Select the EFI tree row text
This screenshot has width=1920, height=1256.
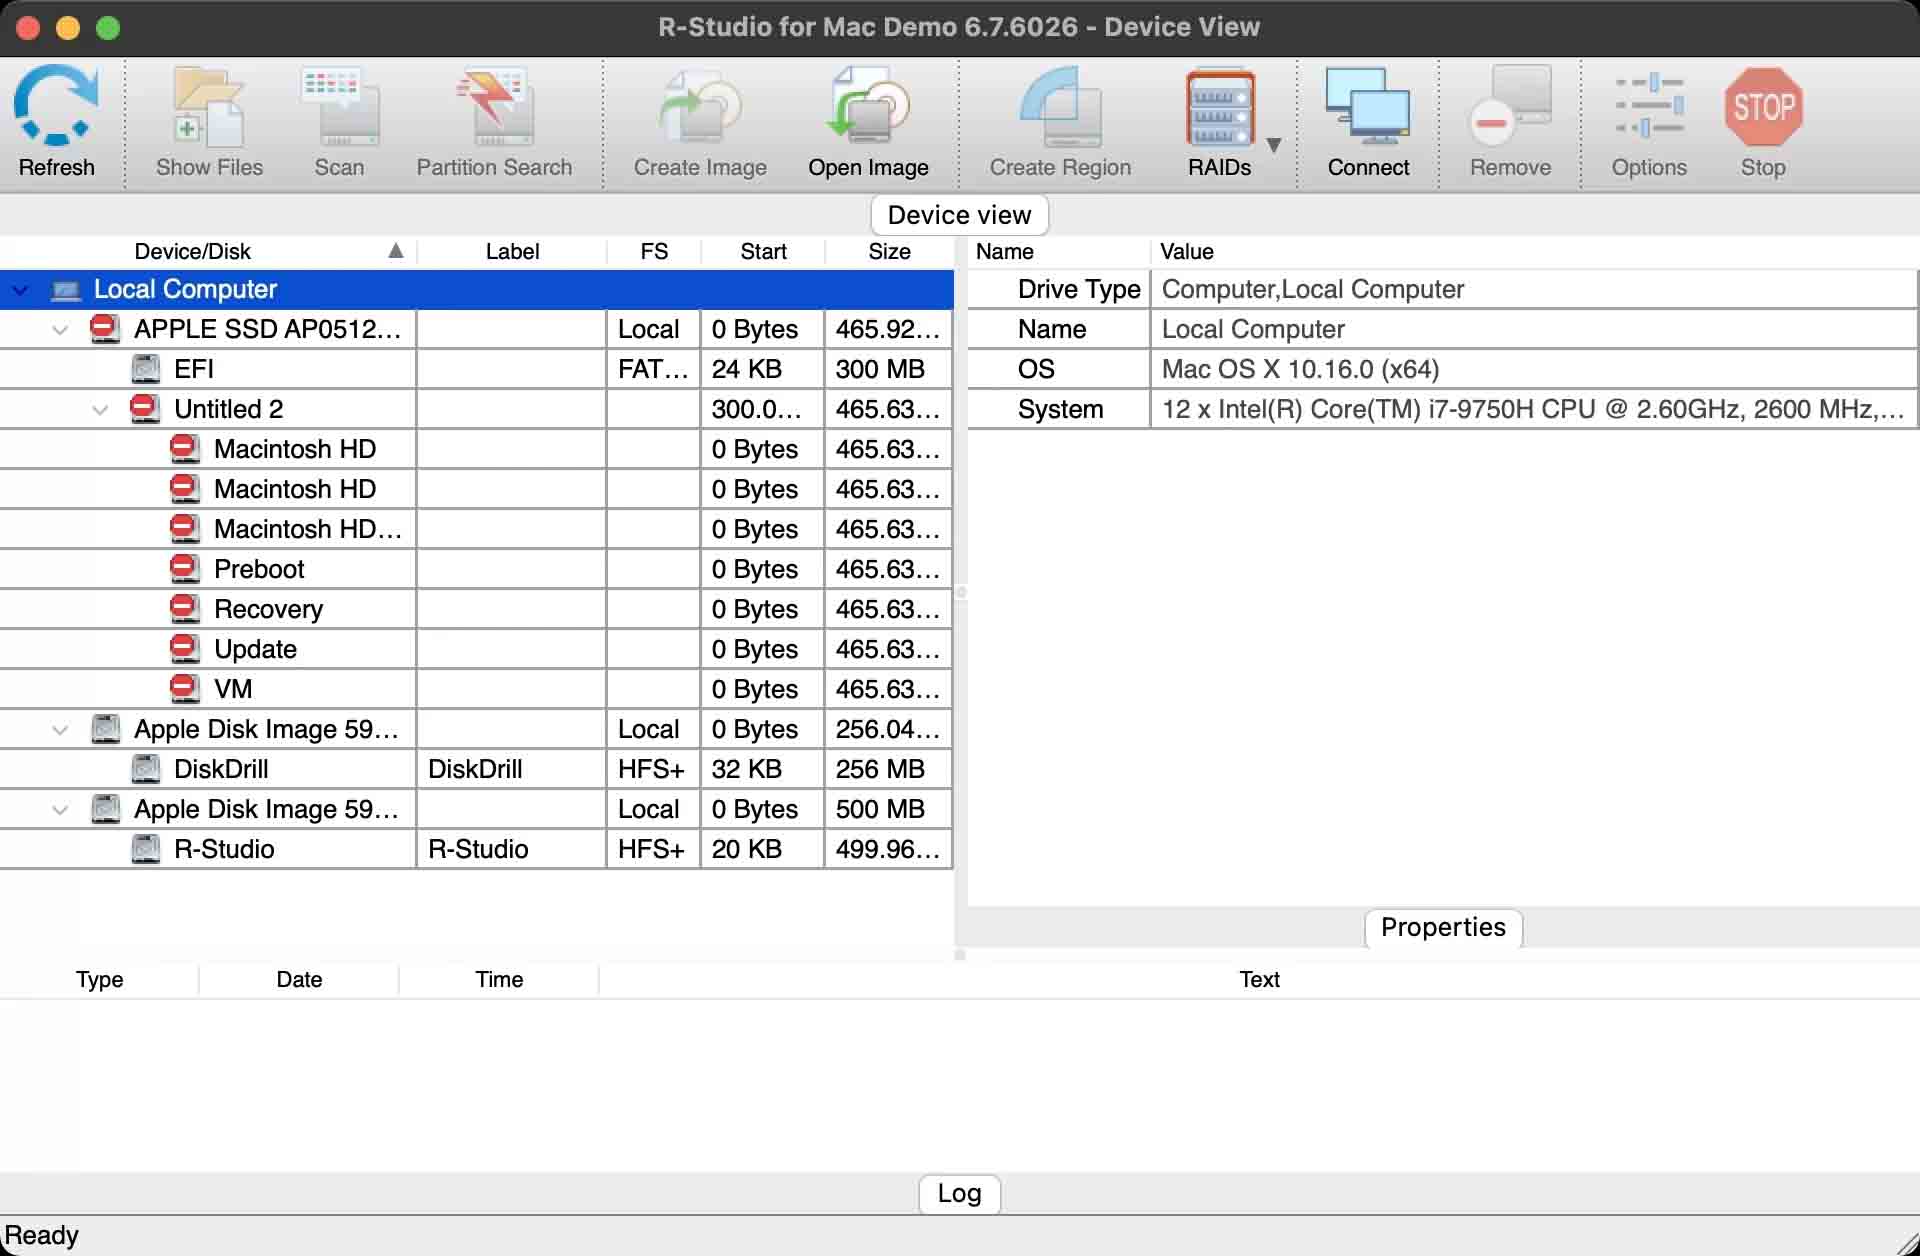tap(194, 369)
